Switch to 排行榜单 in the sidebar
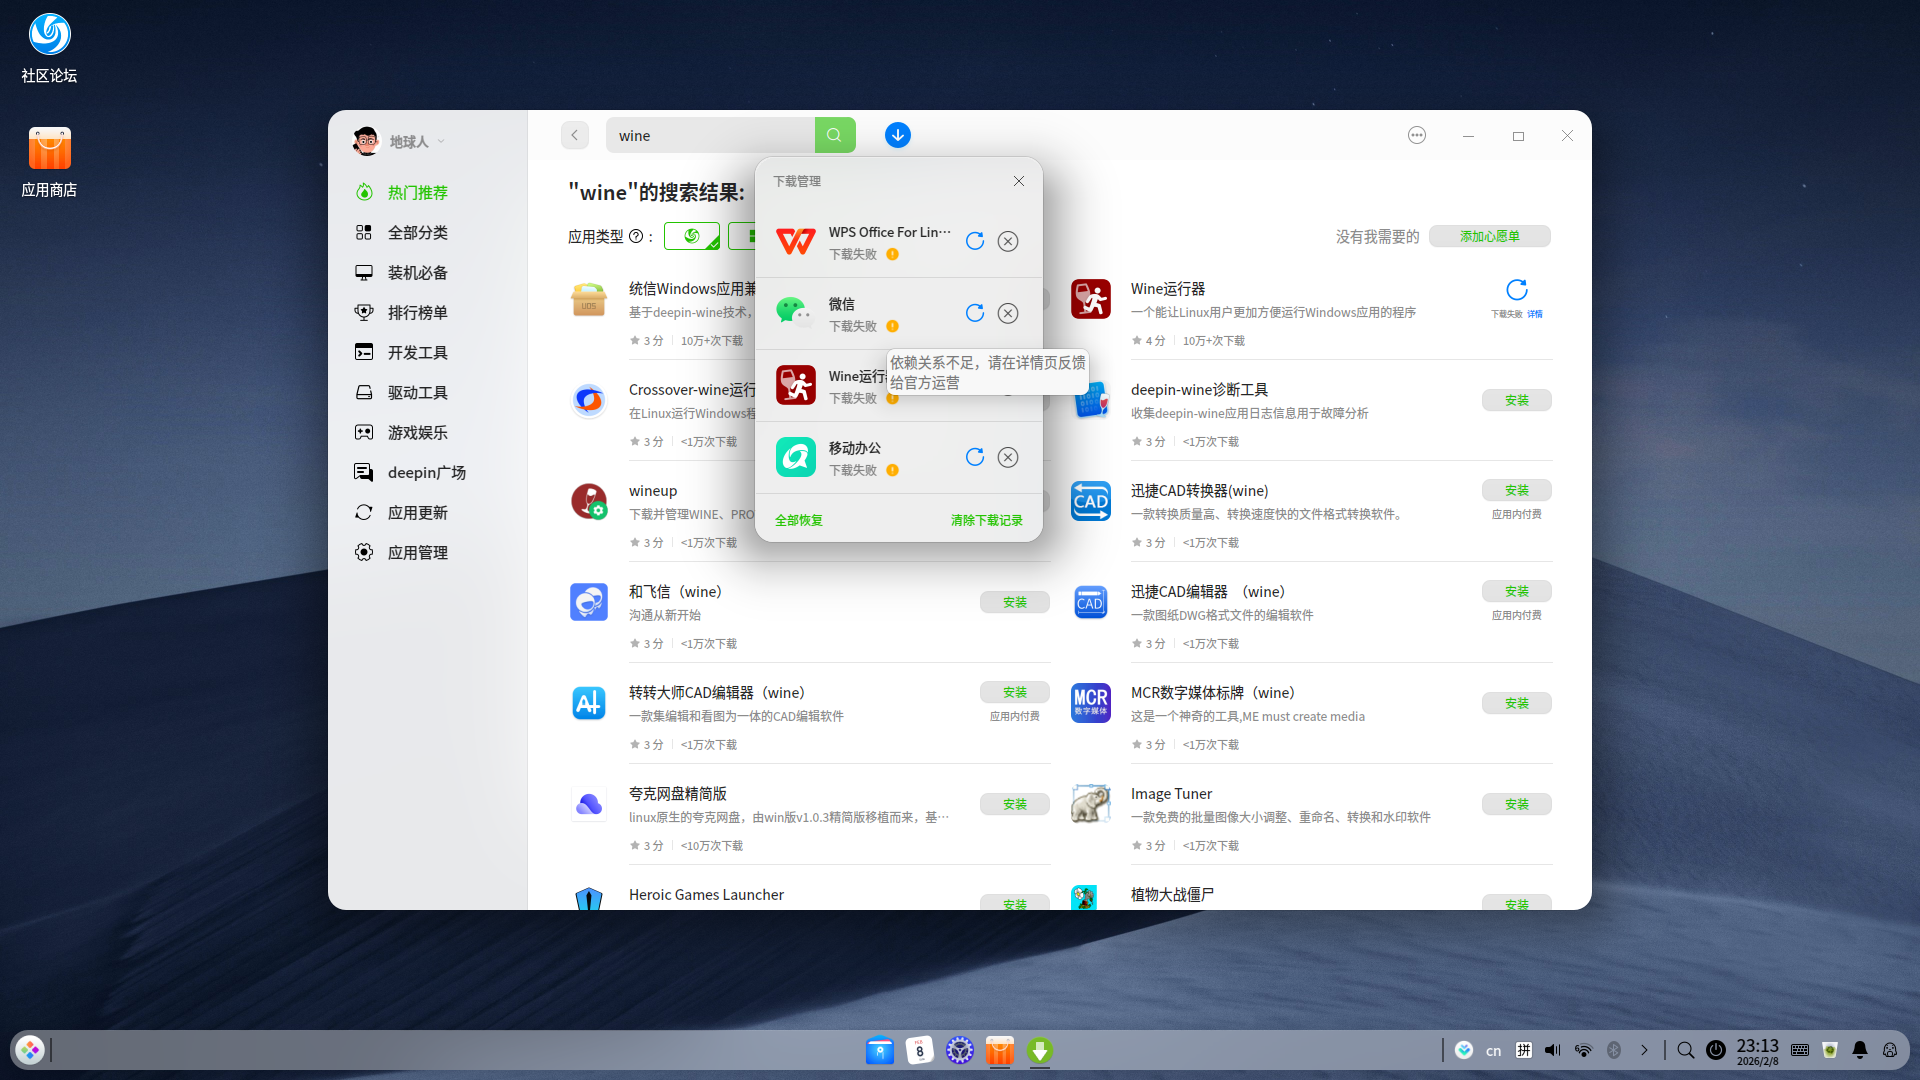This screenshot has height=1080, width=1920. point(417,312)
